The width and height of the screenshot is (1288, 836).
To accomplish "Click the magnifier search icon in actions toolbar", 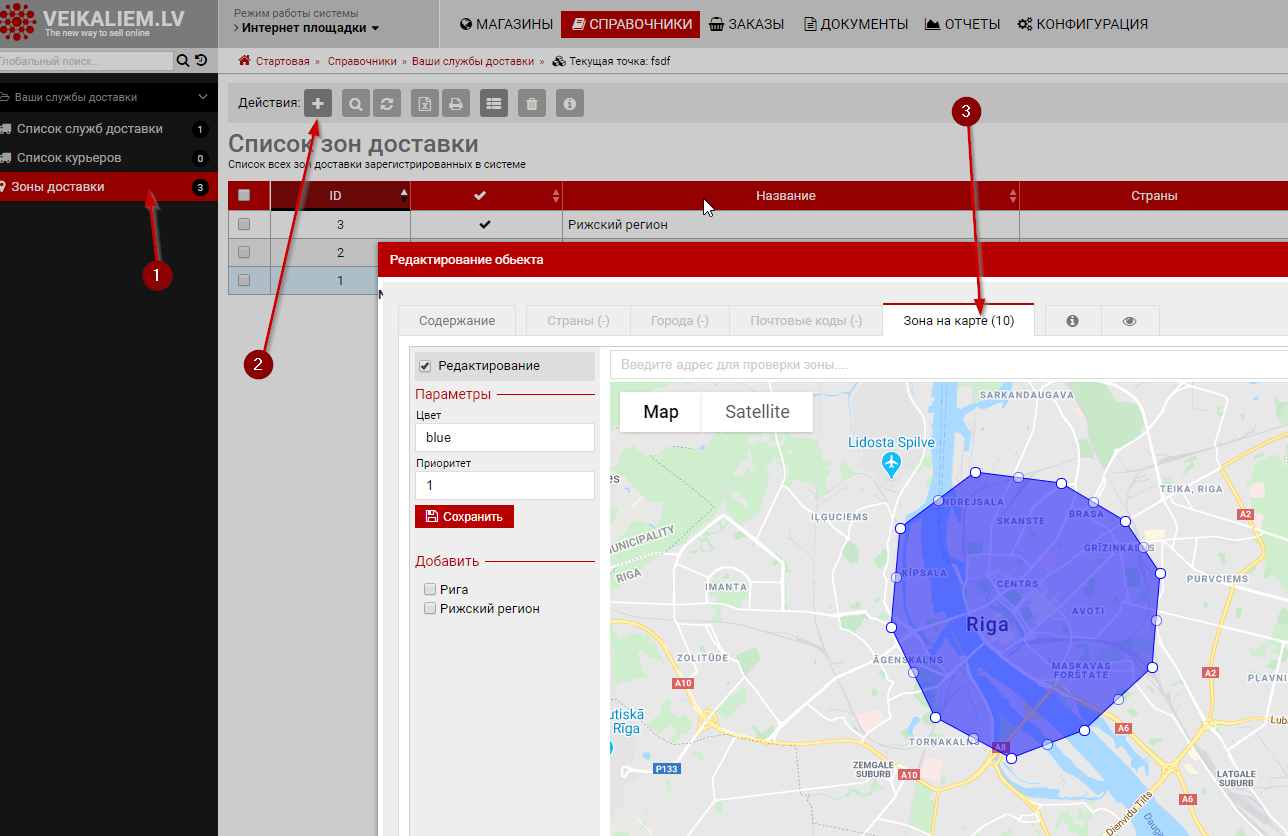I will [356, 103].
